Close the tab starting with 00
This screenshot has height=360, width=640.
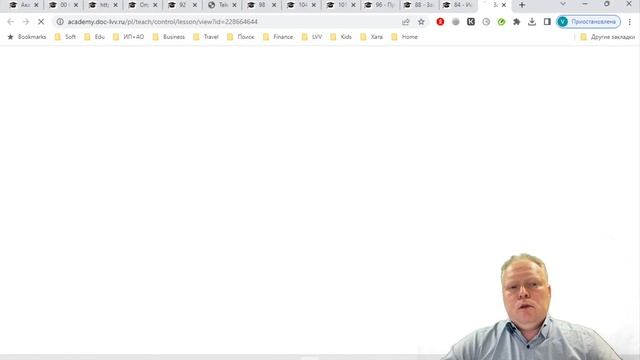coord(76,5)
